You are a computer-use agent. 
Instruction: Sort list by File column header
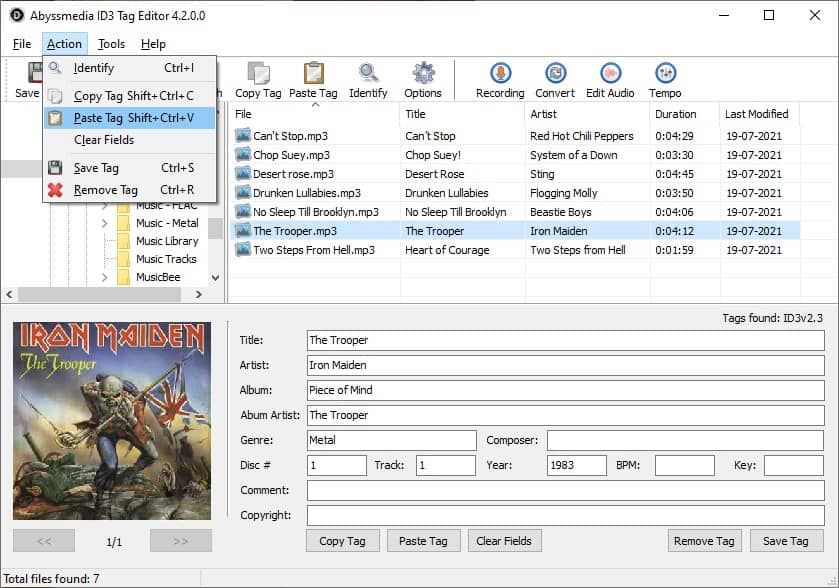(315, 114)
